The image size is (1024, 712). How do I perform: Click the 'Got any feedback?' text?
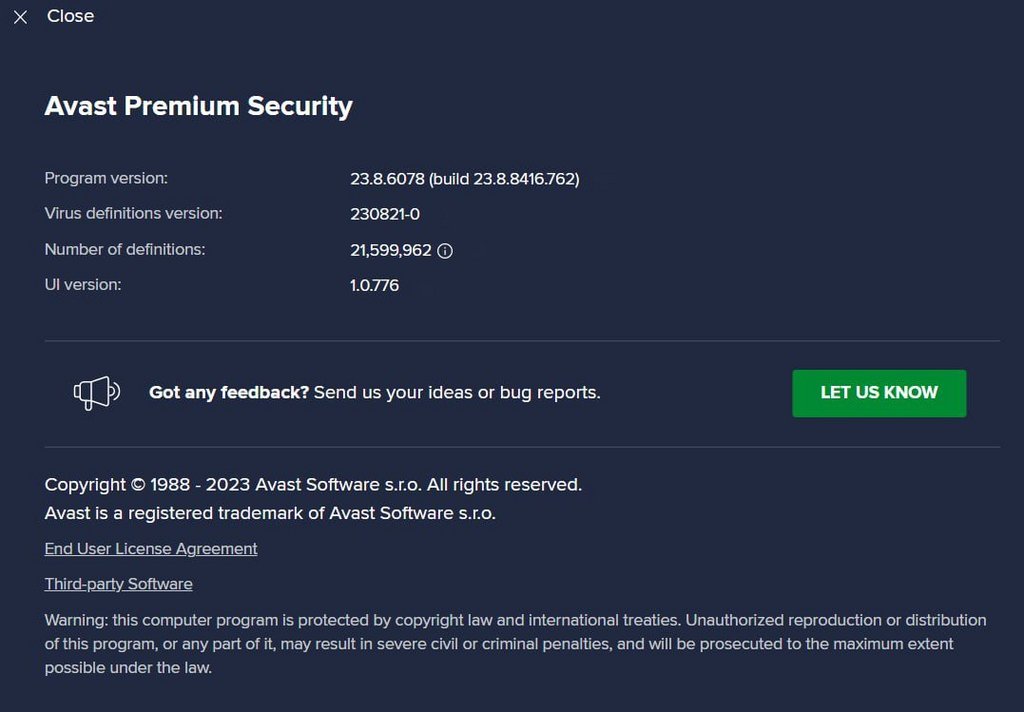229,392
